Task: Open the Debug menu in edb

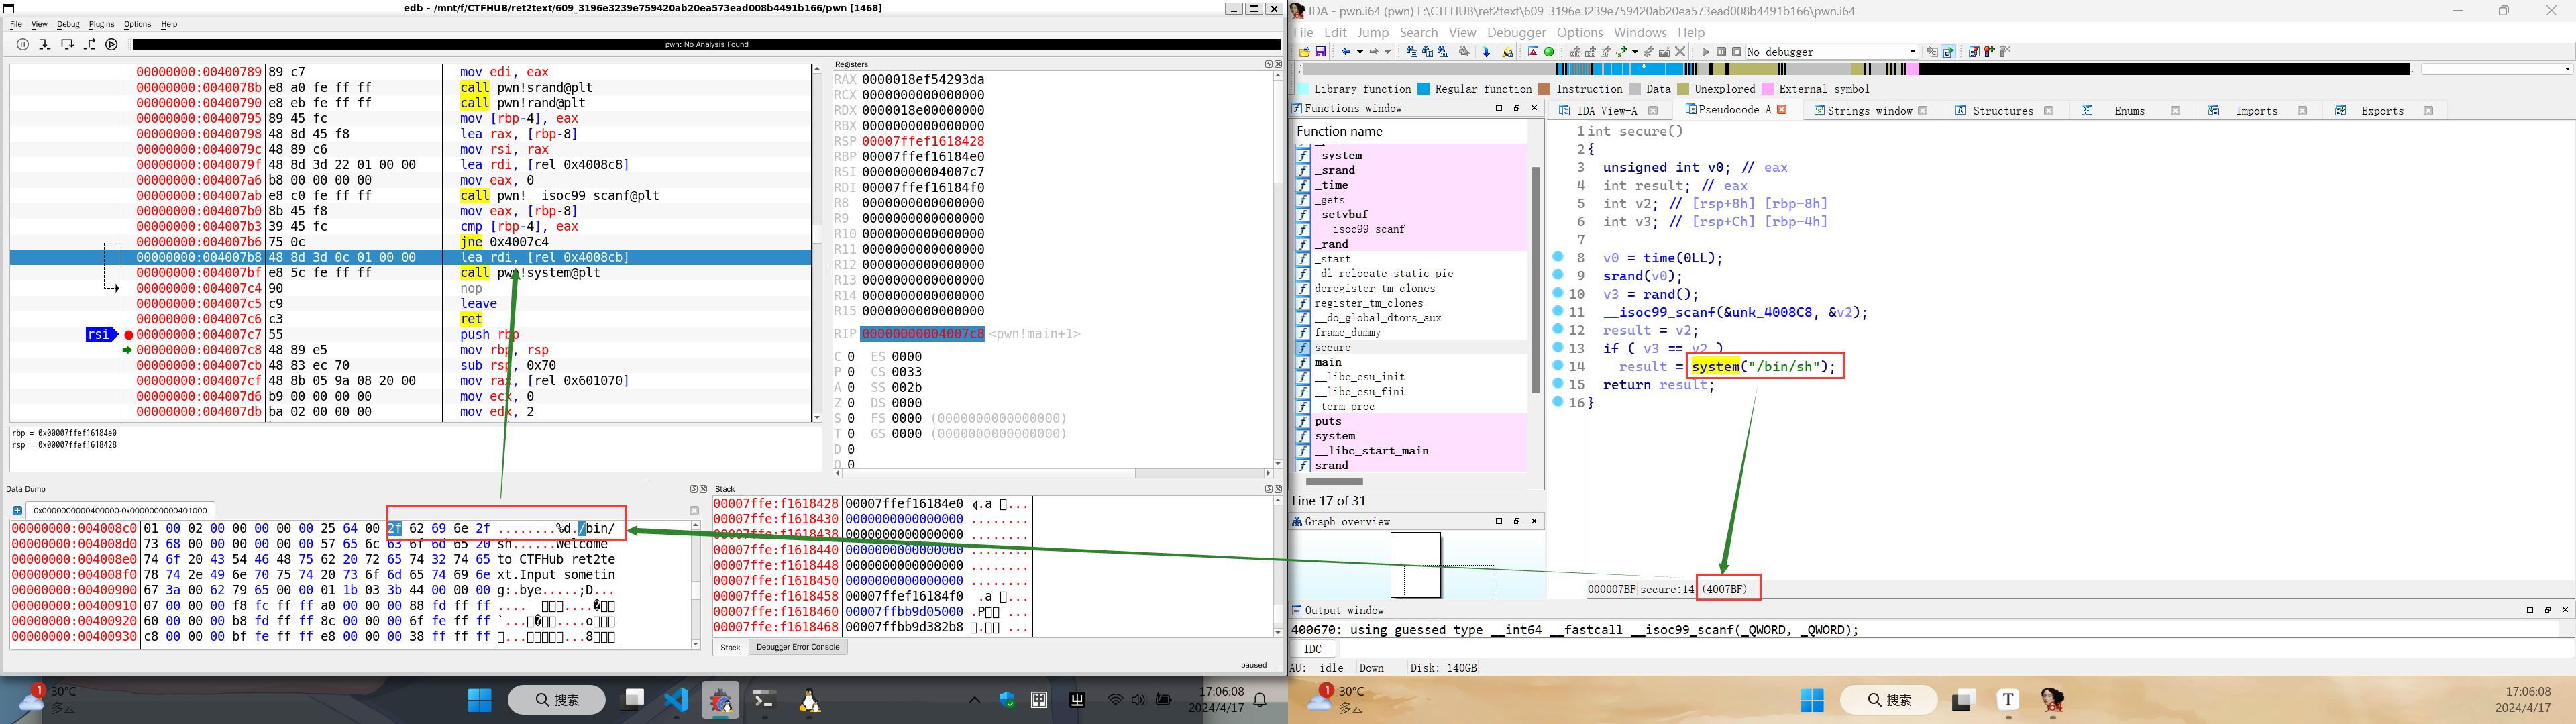Action: pos(68,24)
